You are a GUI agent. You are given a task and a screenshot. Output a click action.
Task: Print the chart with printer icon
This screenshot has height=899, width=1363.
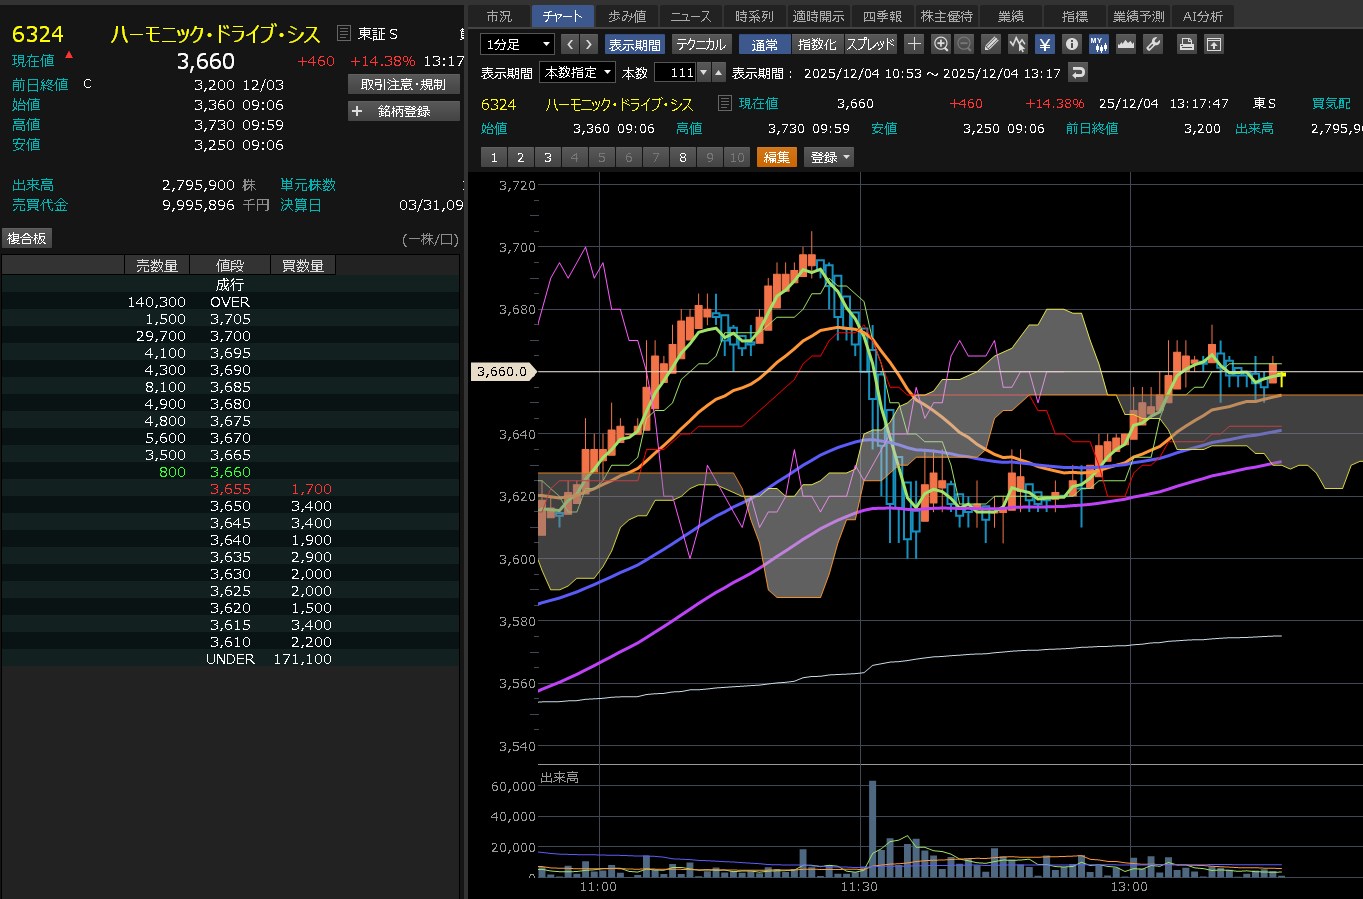click(x=1186, y=44)
